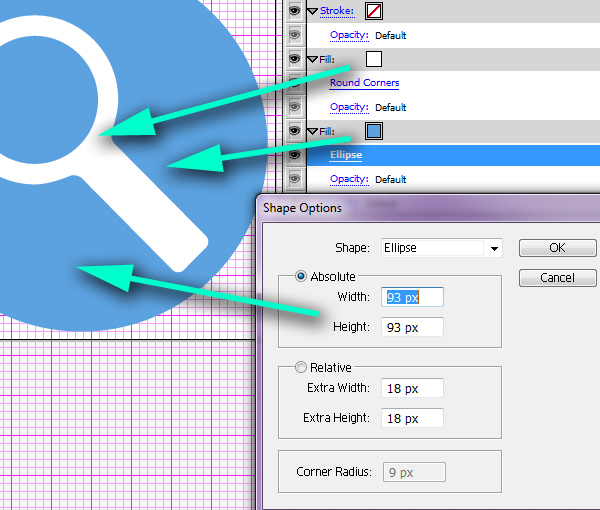Click the white Fill color swatch
This screenshot has width=600, height=510.
tap(373, 59)
